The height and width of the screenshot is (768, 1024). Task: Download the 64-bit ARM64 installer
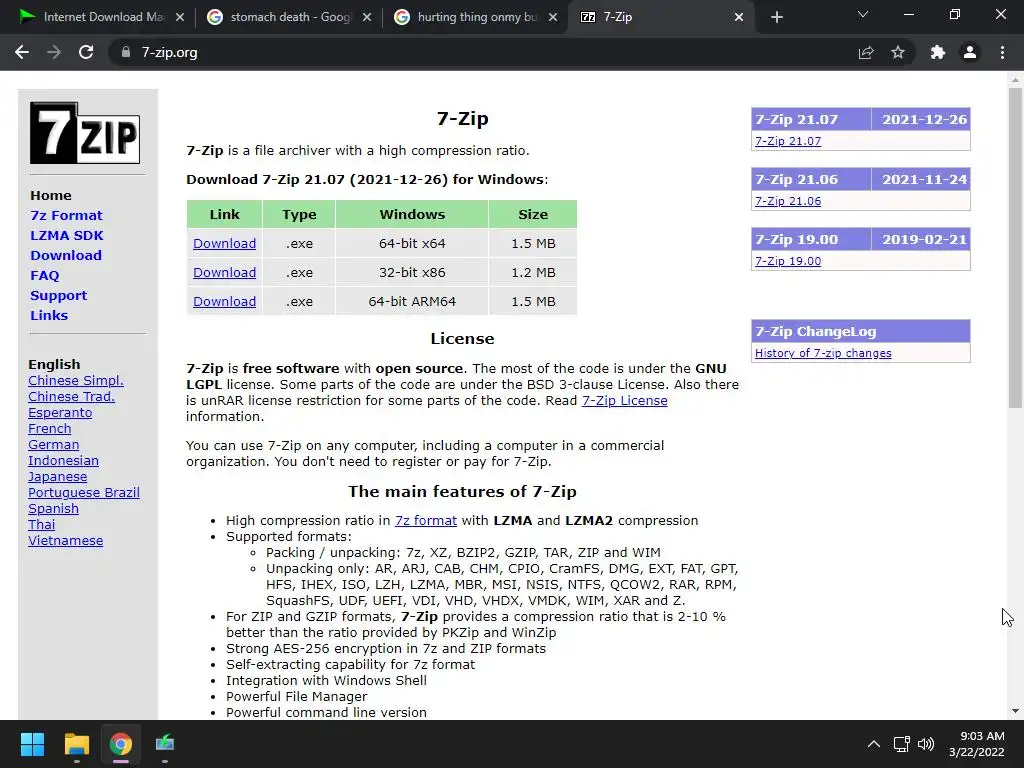(x=224, y=302)
